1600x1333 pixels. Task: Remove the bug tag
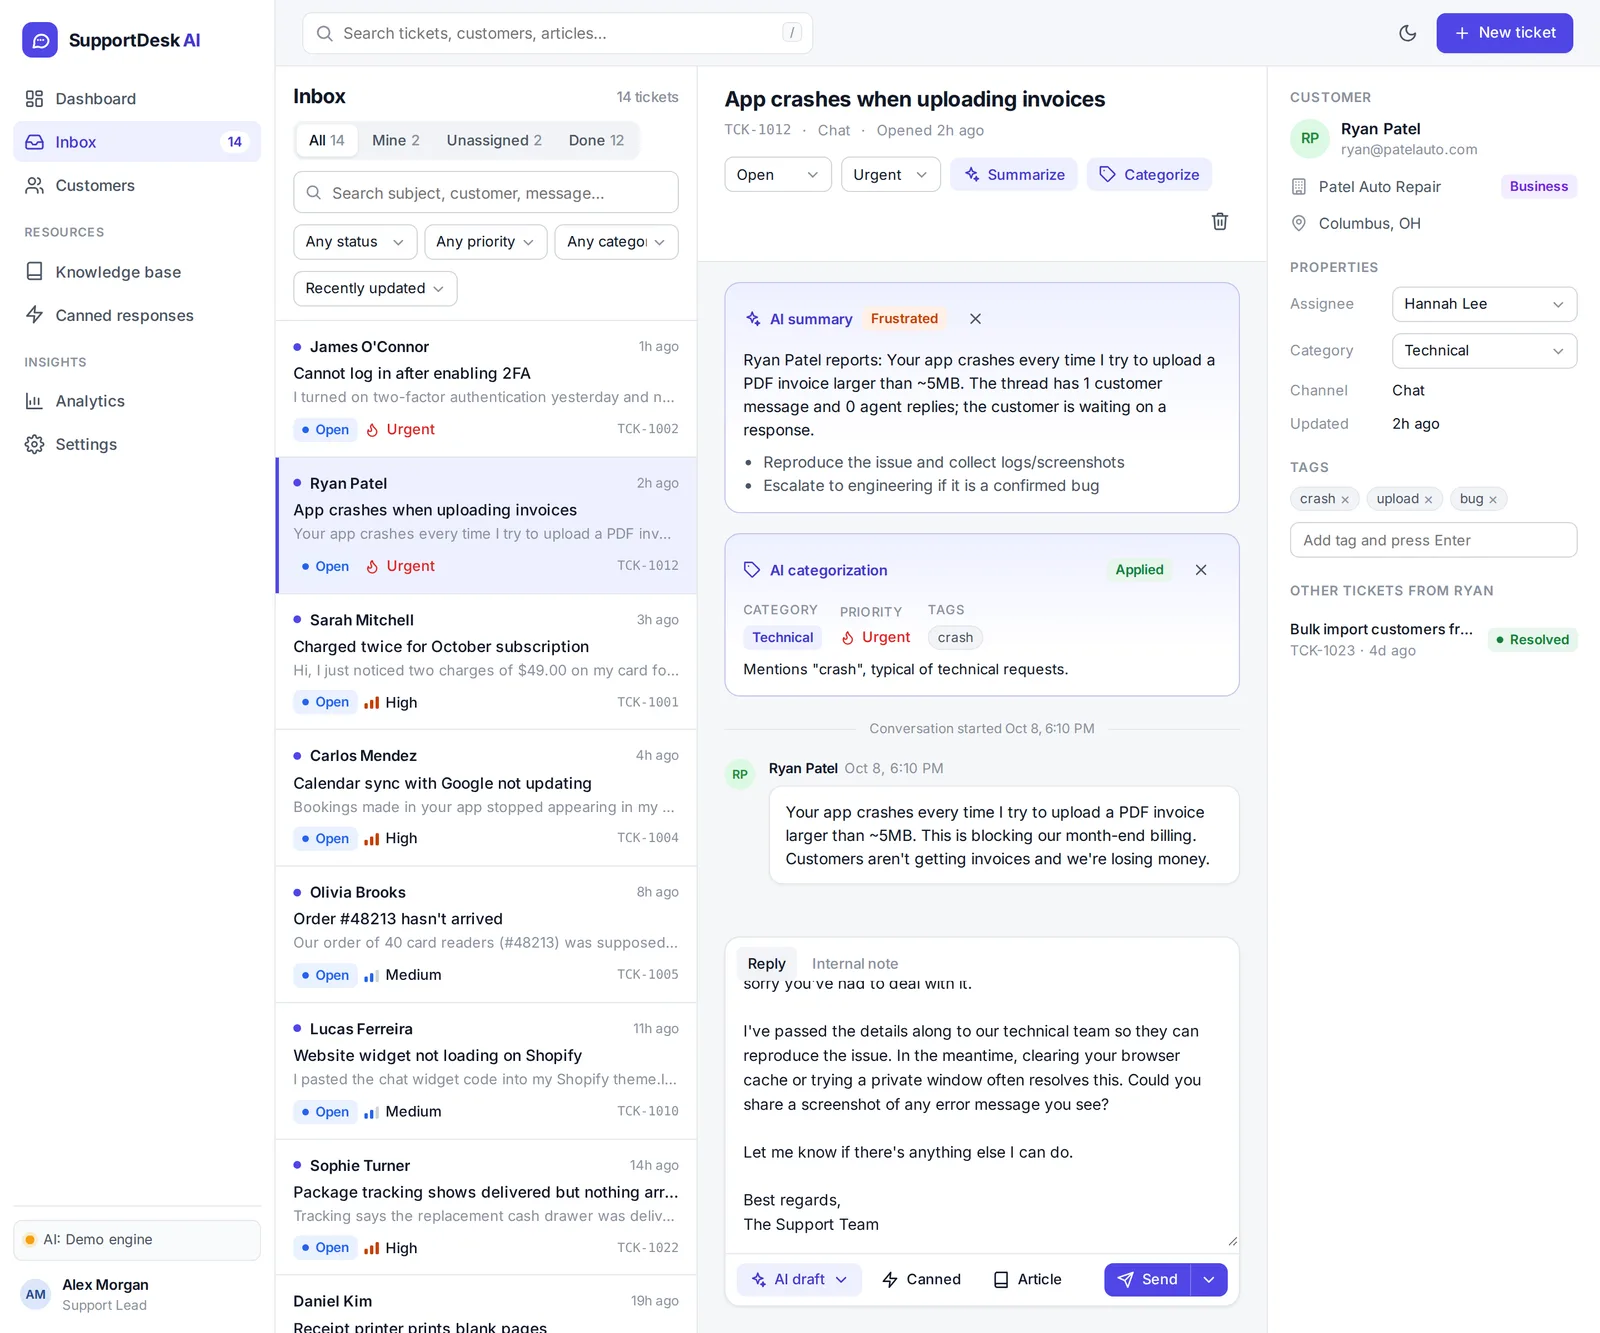(x=1493, y=500)
